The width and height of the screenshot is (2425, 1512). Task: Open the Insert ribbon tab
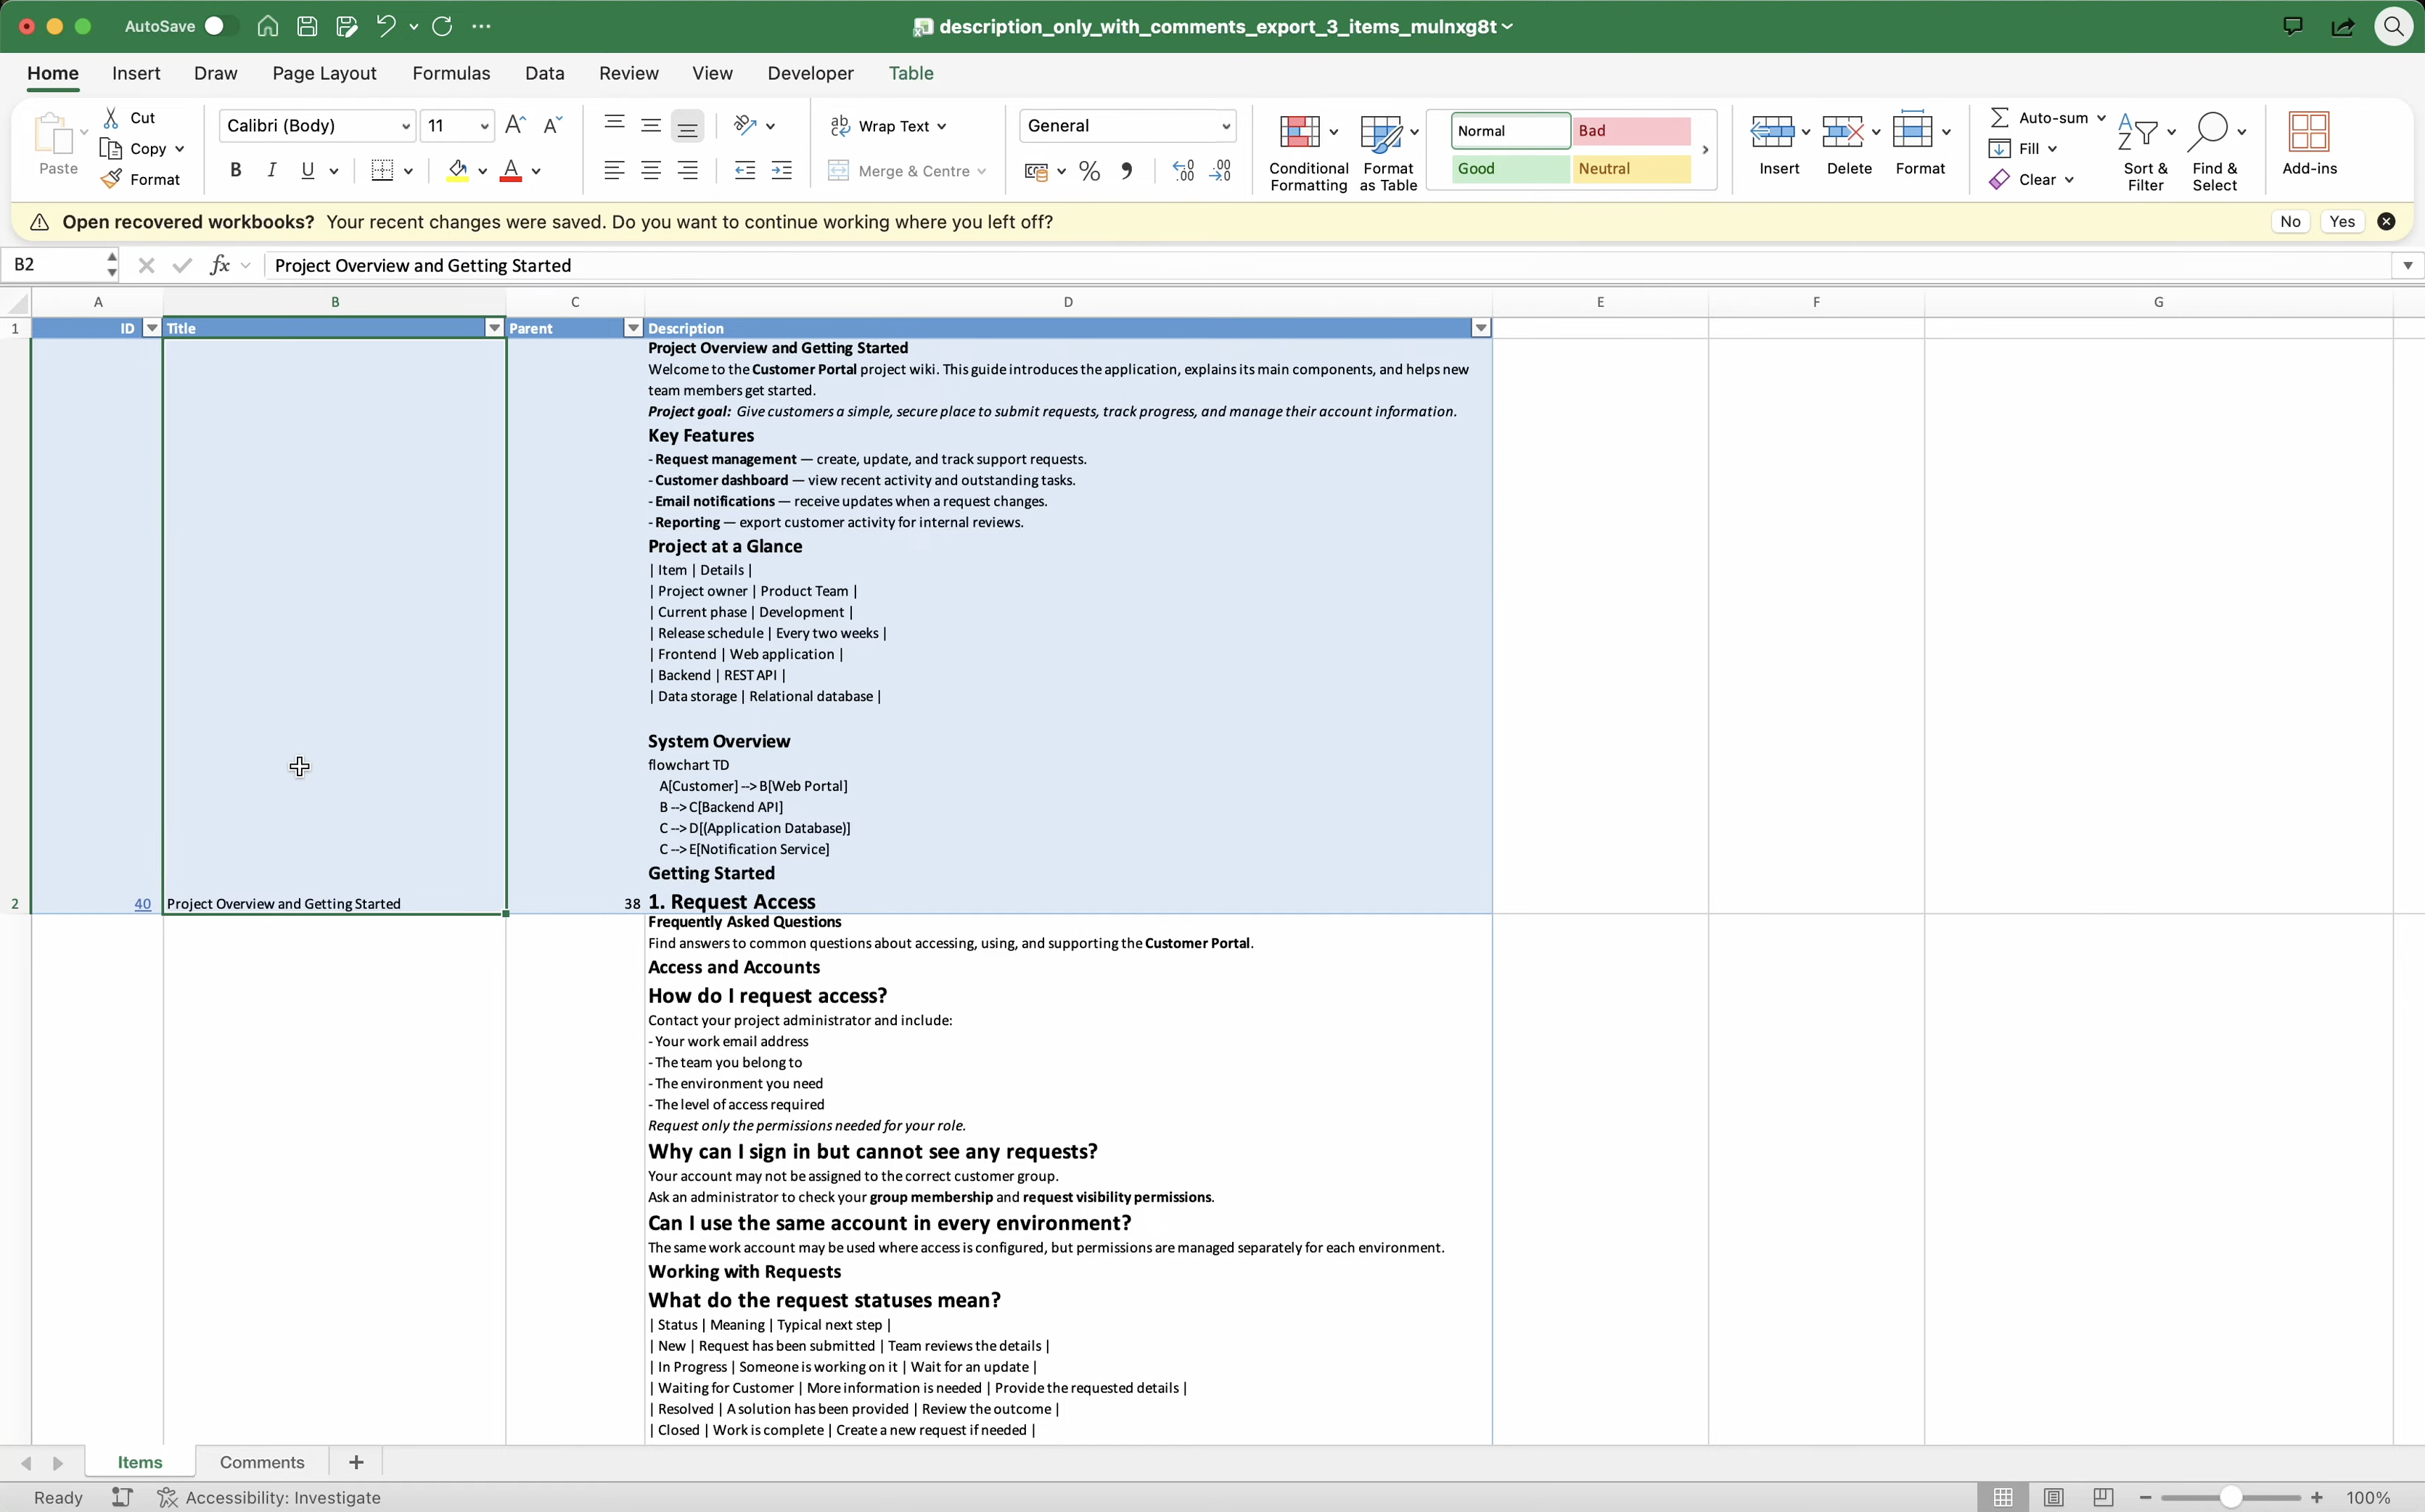coord(136,73)
